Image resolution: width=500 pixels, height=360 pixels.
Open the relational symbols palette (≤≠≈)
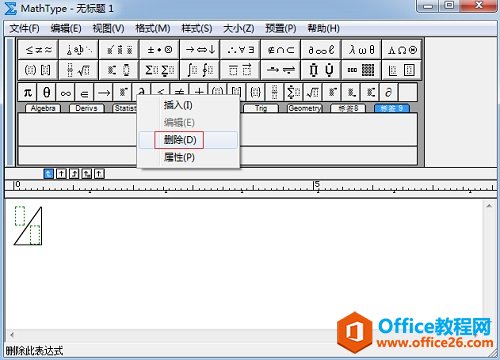point(38,50)
